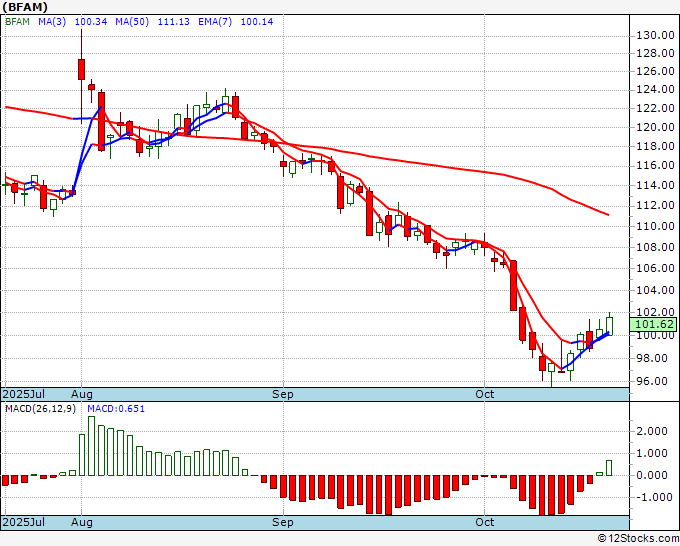Click the 102.00 price axis label
Screen dimensions: 680x546
pos(655,312)
